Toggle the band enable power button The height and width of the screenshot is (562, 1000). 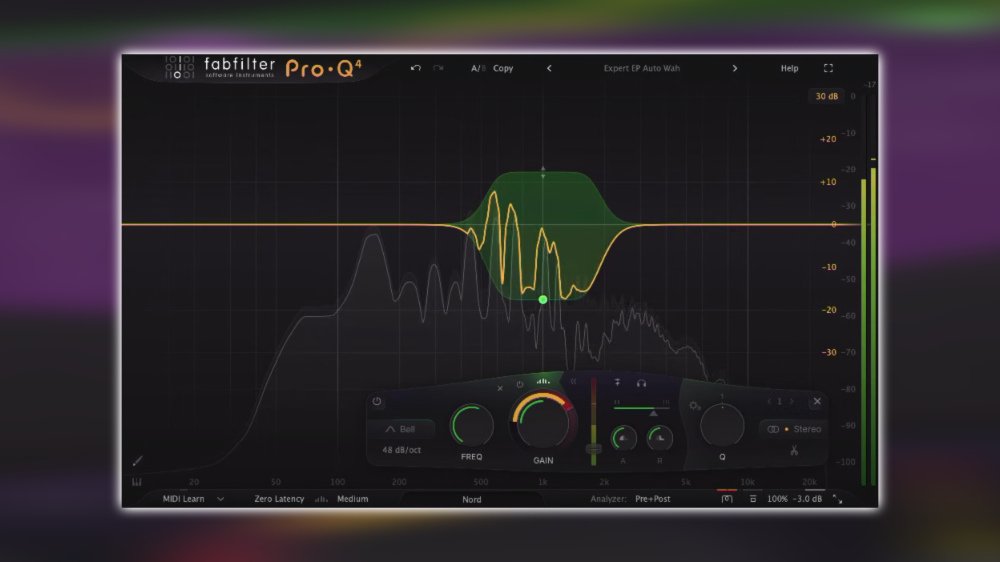point(377,401)
